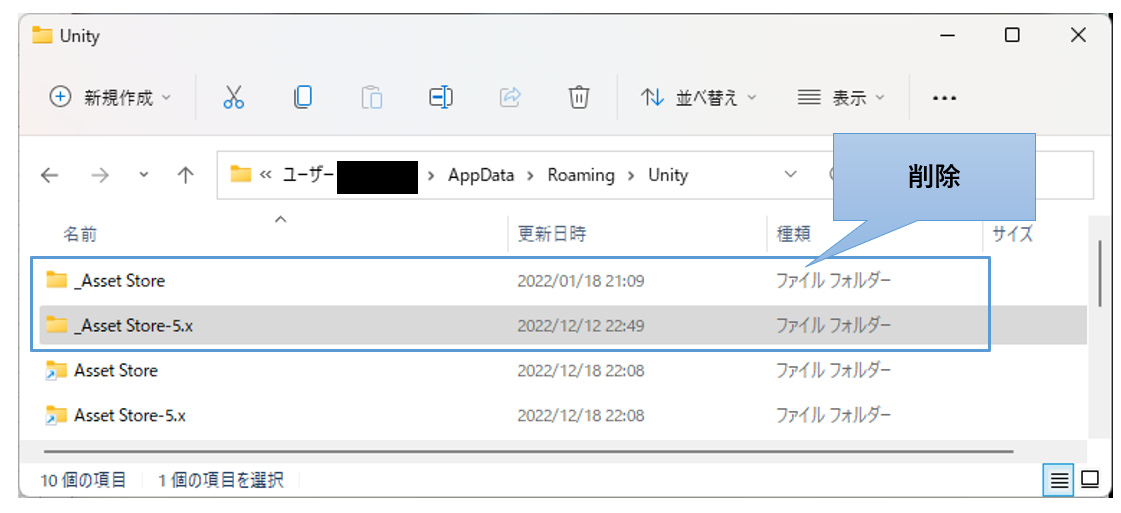Open the three-dot more options menu

(x=944, y=98)
